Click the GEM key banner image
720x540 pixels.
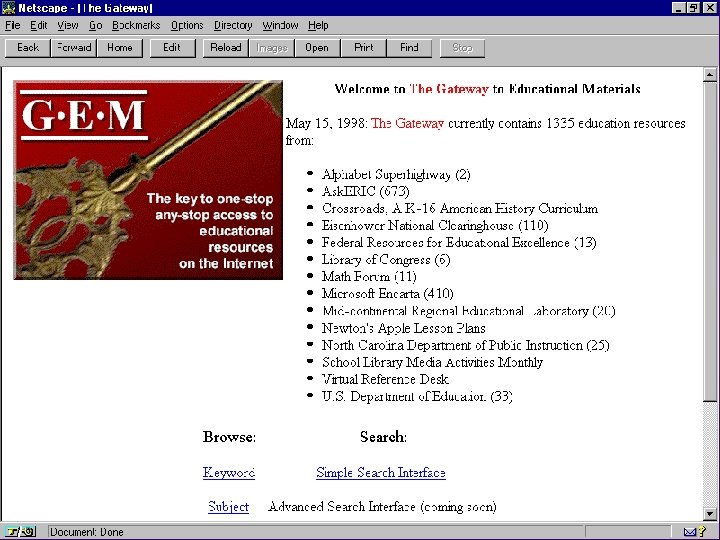point(148,180)
